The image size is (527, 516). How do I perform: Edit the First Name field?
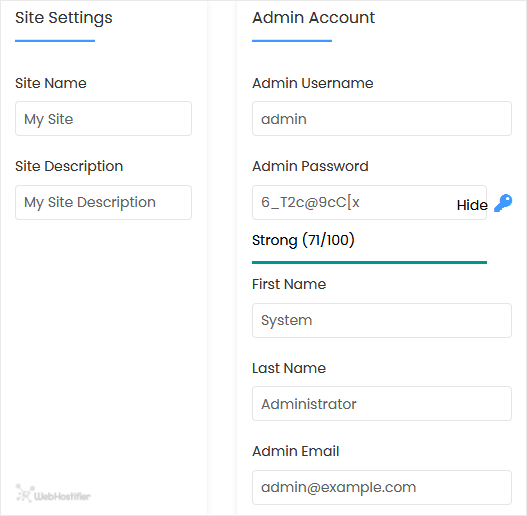click(382, 320)
